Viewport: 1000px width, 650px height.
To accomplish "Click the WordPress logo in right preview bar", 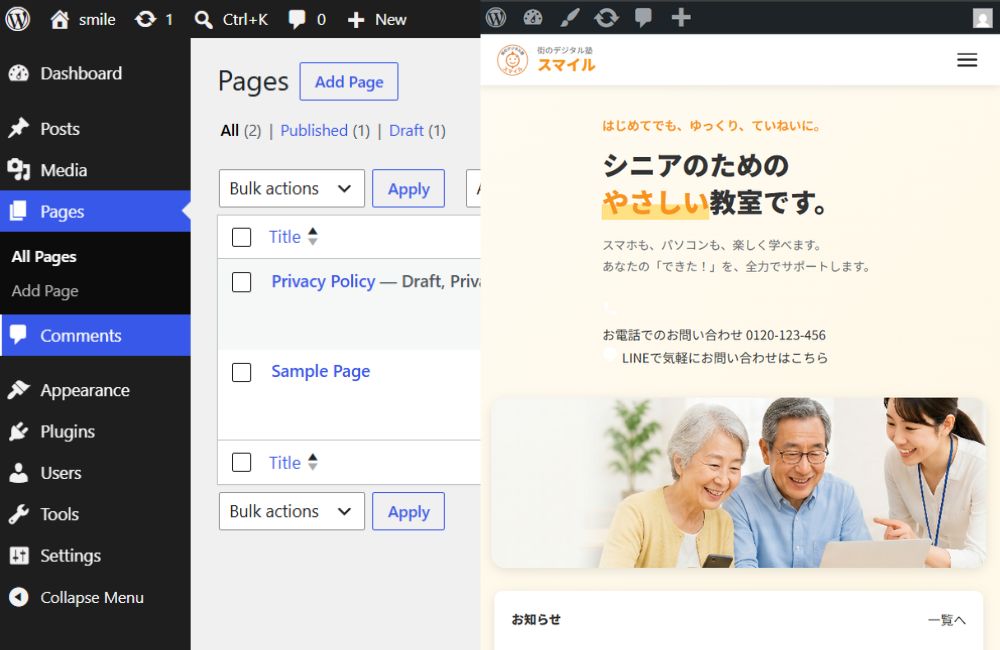I will (x=496, y=17).
